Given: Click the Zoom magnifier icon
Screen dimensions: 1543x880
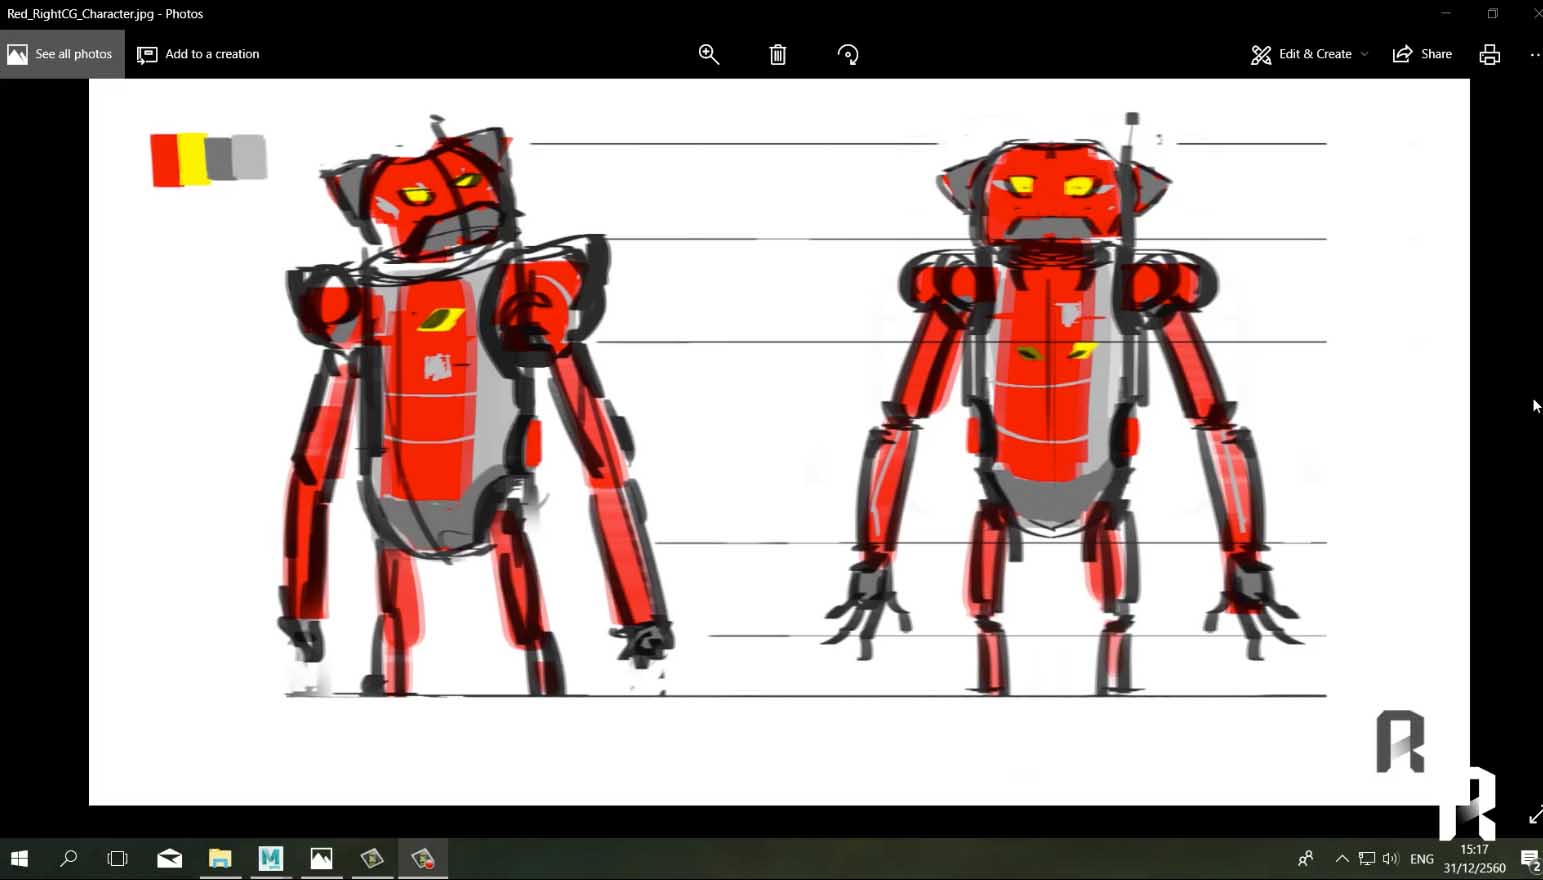Looking at the screenshot, I should click(709, 54).
